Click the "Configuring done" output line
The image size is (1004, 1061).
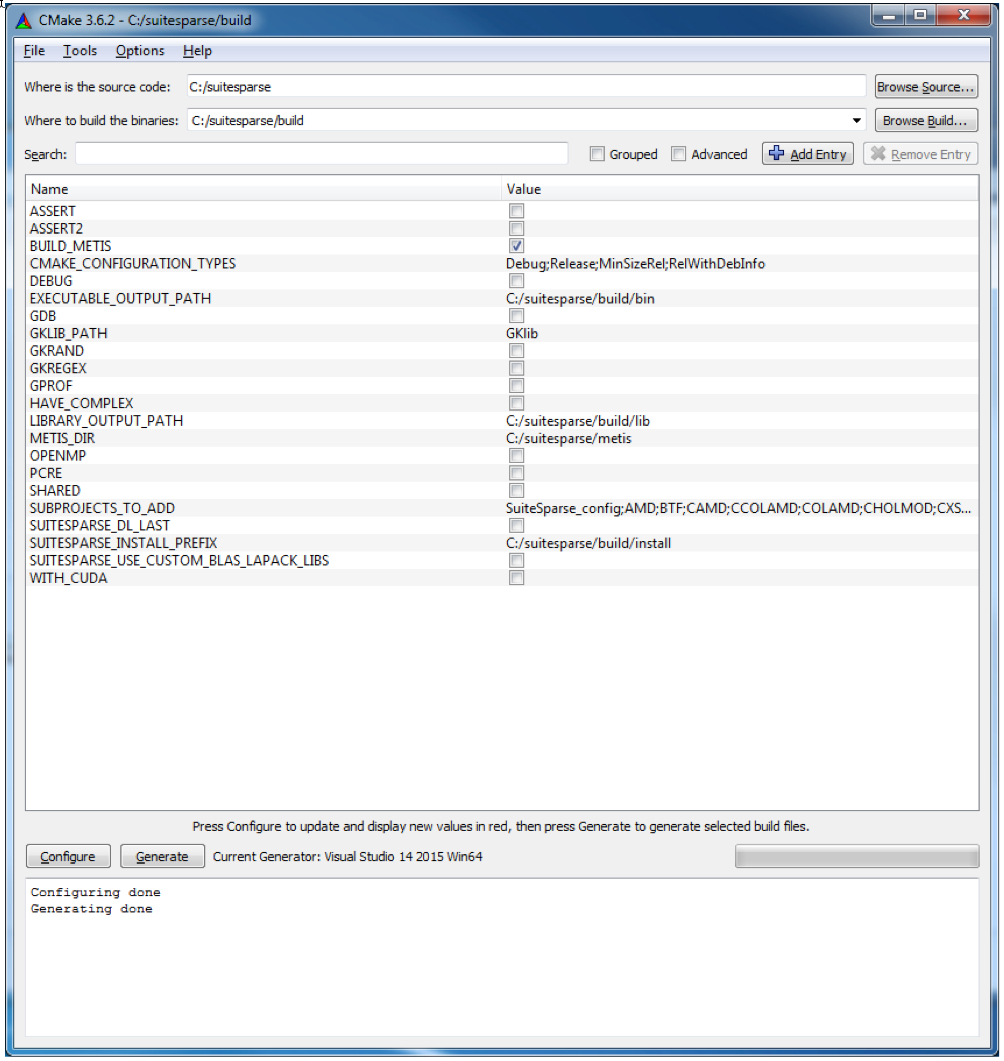coord(96,893)
